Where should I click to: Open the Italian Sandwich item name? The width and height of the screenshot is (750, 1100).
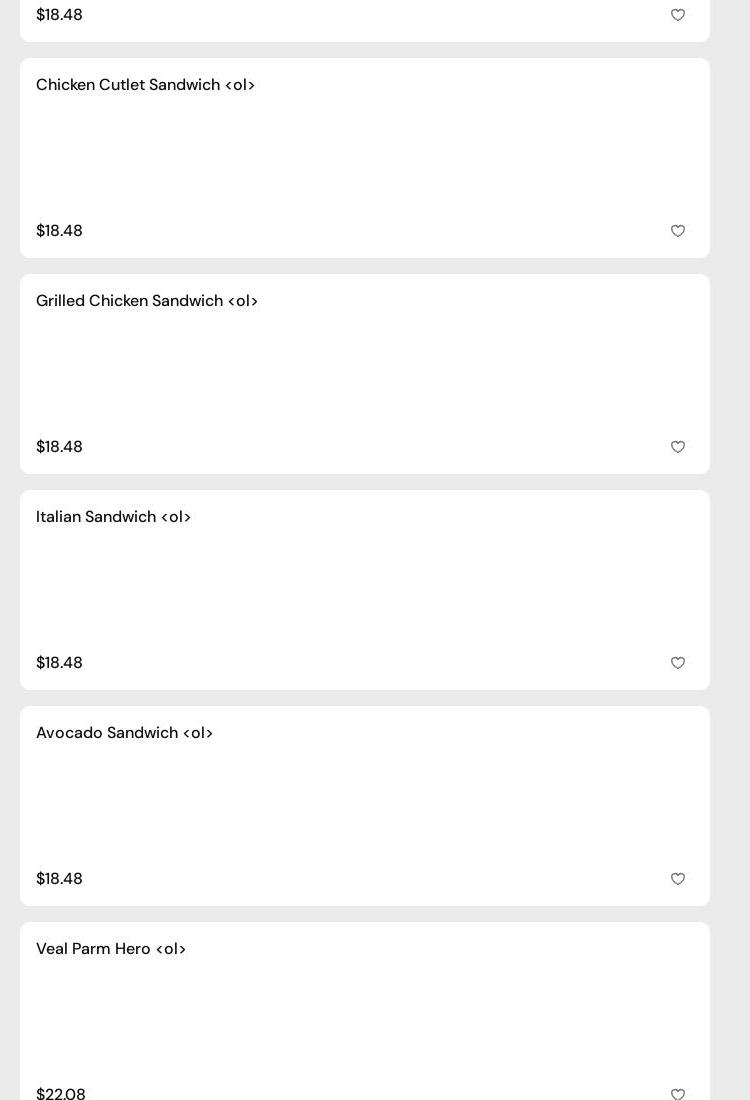pyautogui.click(x=113, y=517)
